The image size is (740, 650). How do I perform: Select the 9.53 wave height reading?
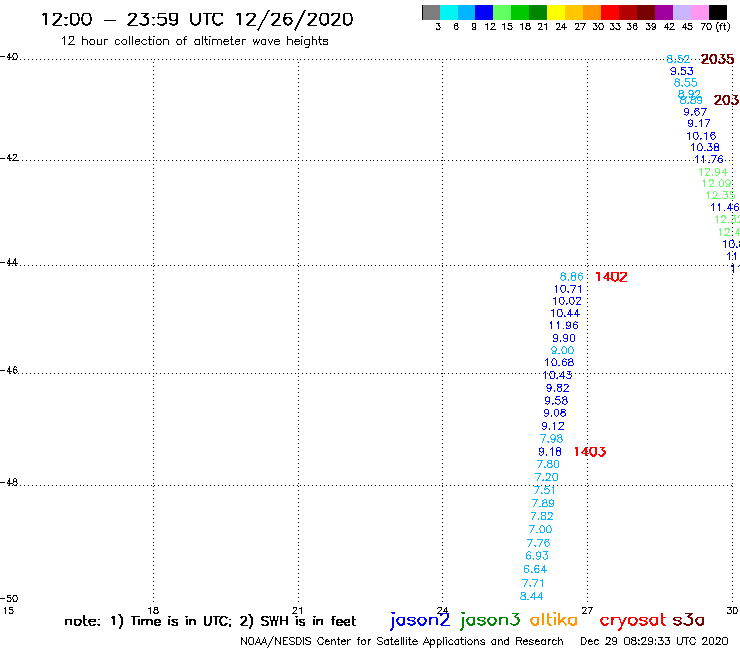[682, 71]
